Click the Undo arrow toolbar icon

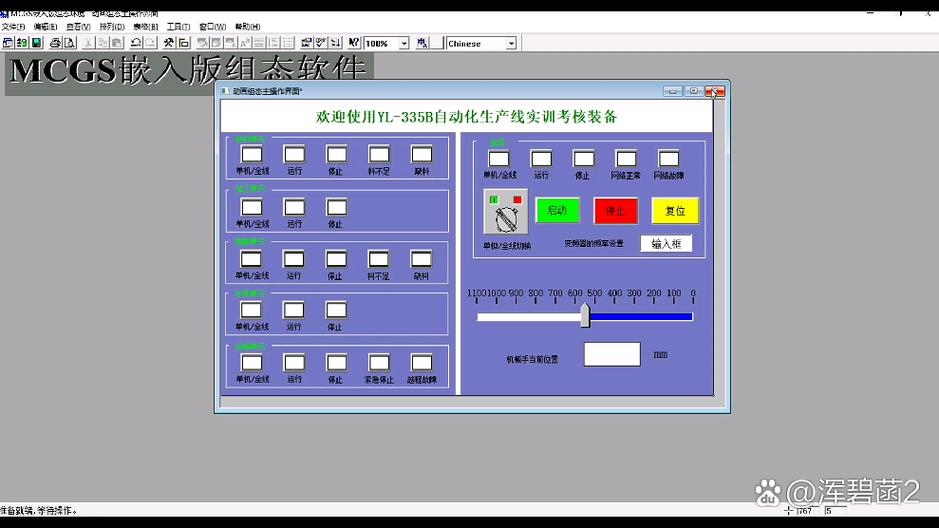136,43
